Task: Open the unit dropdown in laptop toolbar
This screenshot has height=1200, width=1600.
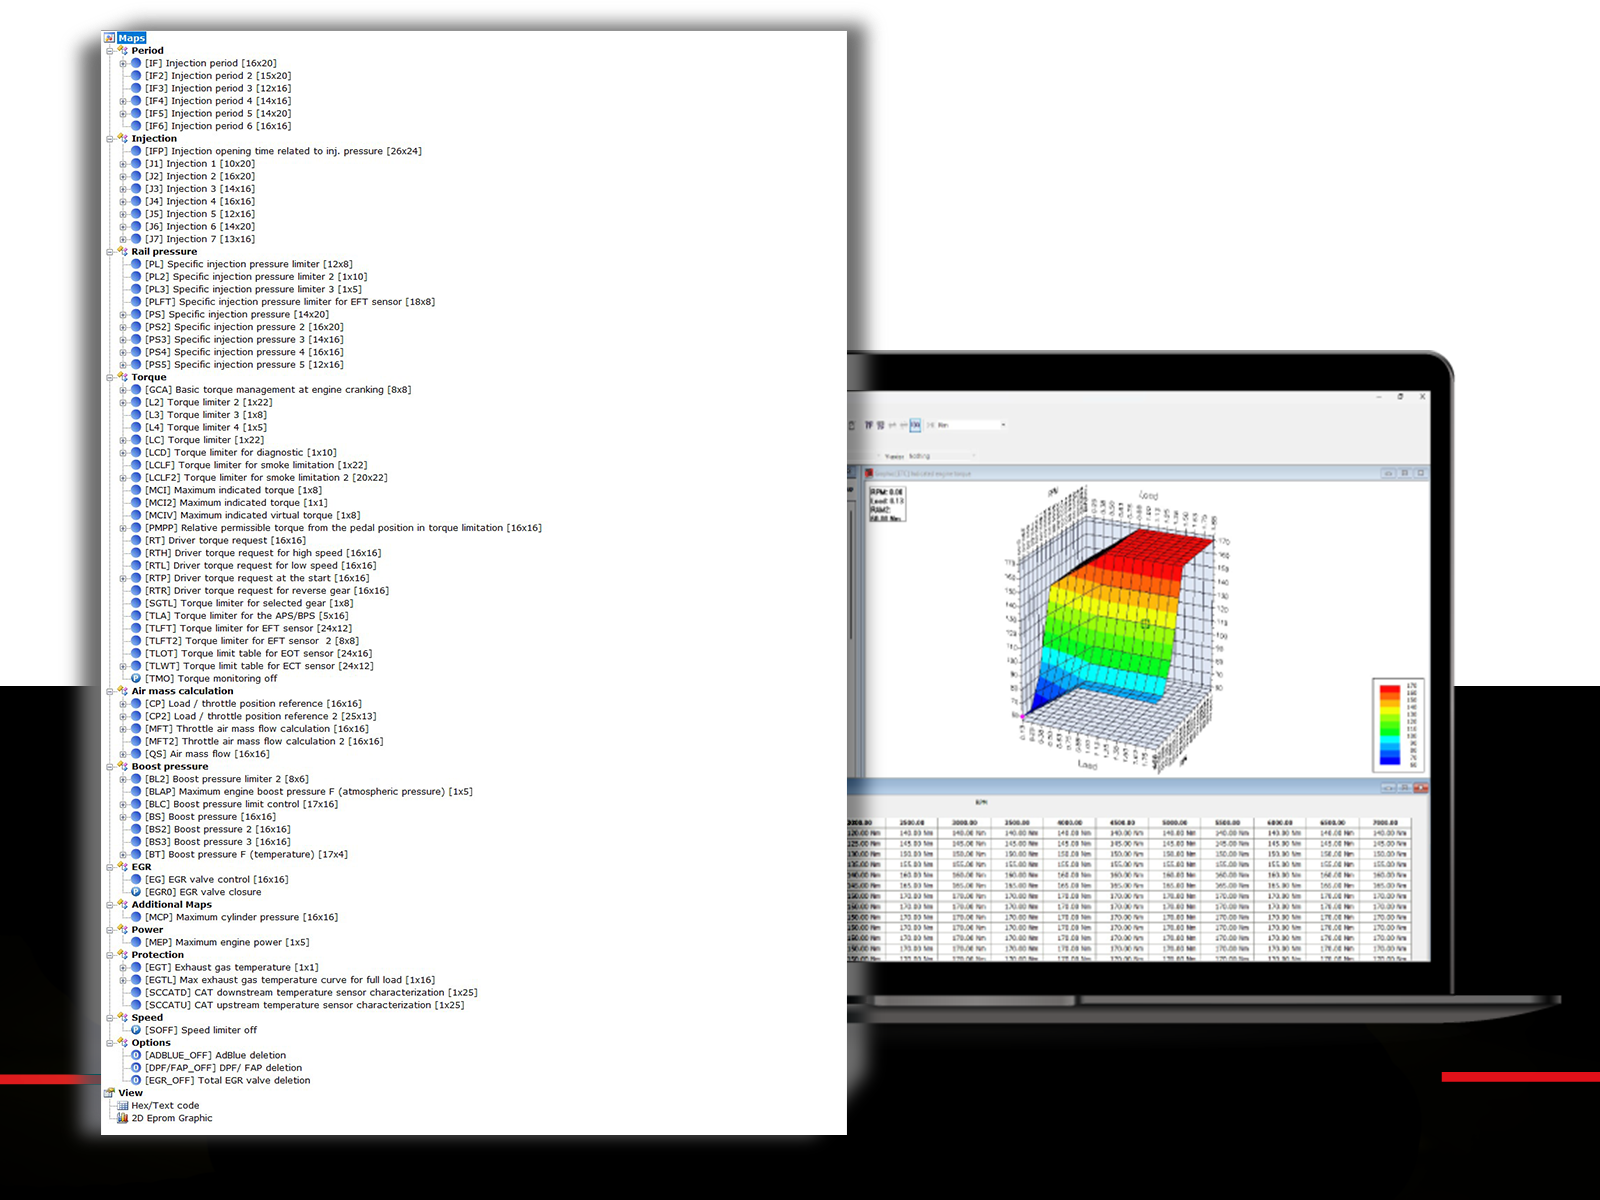Action: (x=1003, y=425)
